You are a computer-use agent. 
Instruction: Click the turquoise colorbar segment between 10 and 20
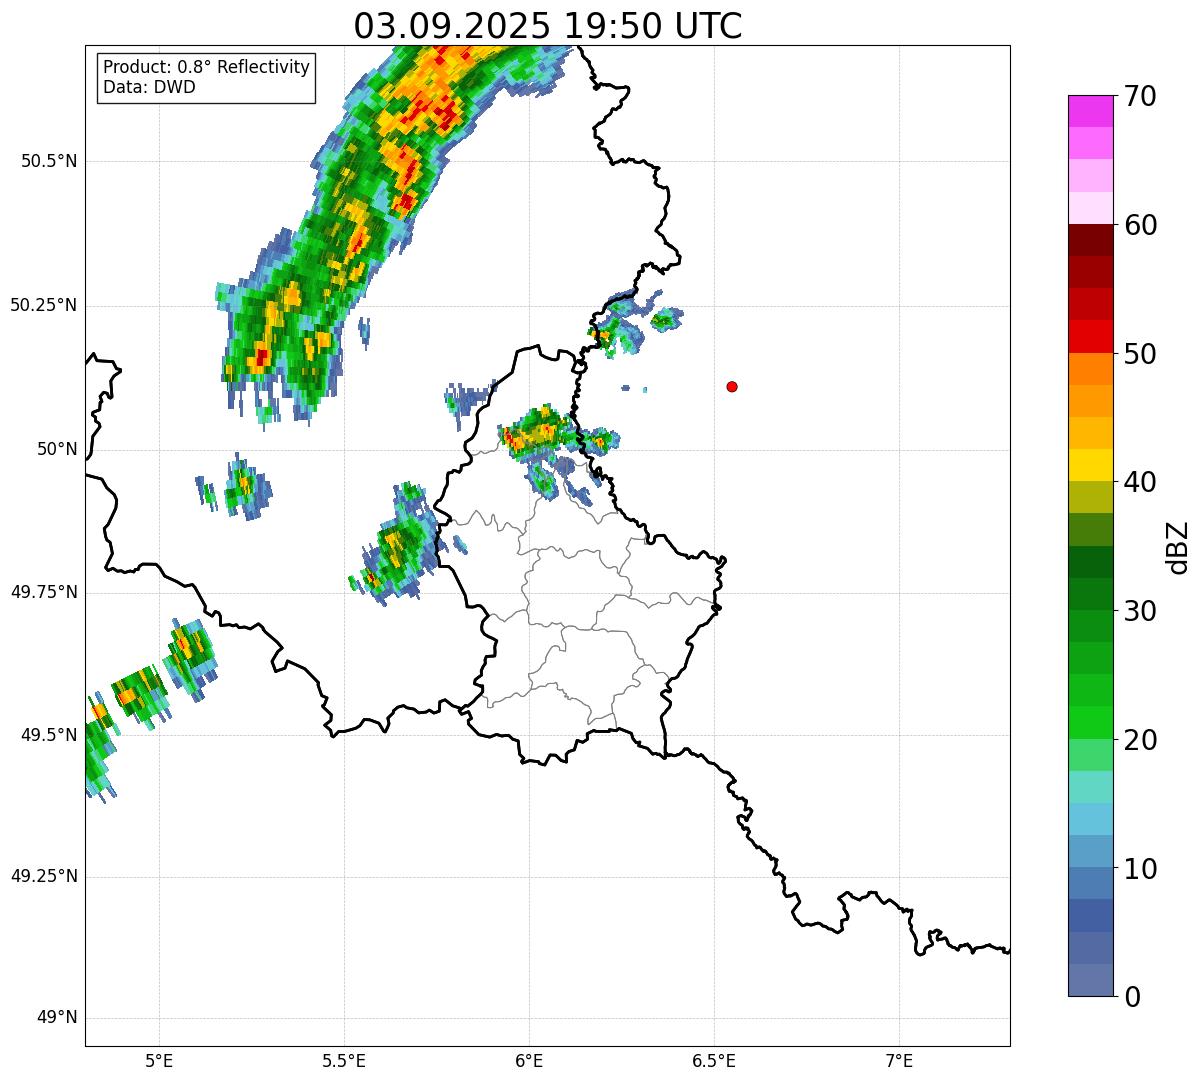pyautogui.click(x=1091, y=787)
